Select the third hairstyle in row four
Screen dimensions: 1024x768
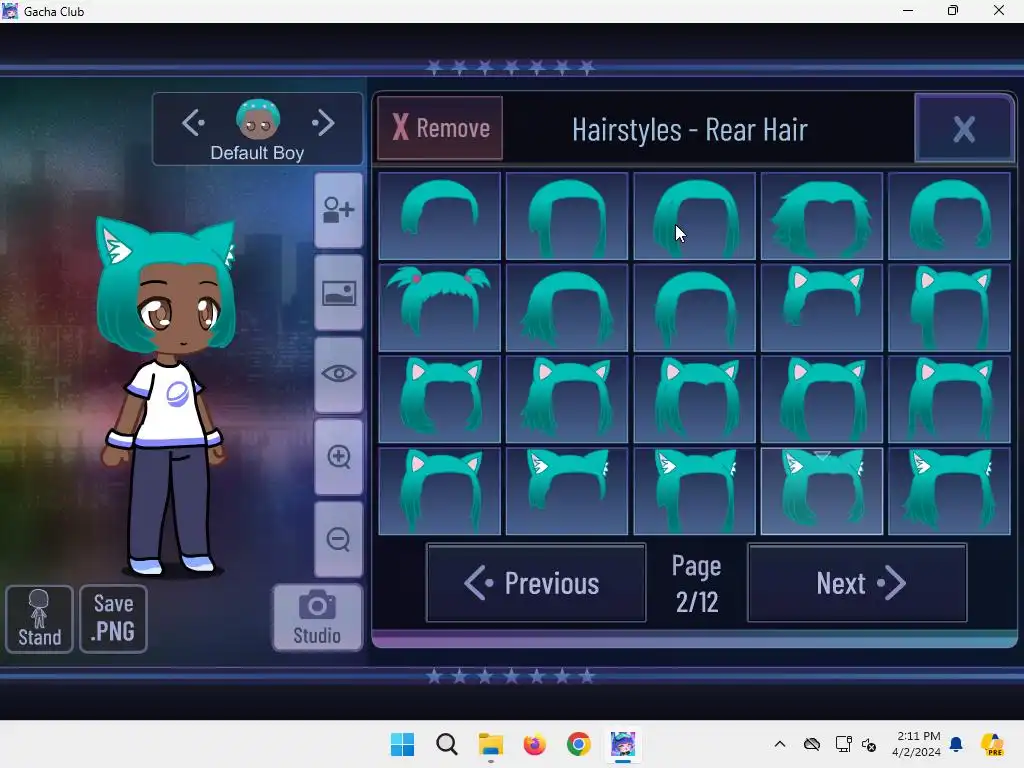[694, 491]
